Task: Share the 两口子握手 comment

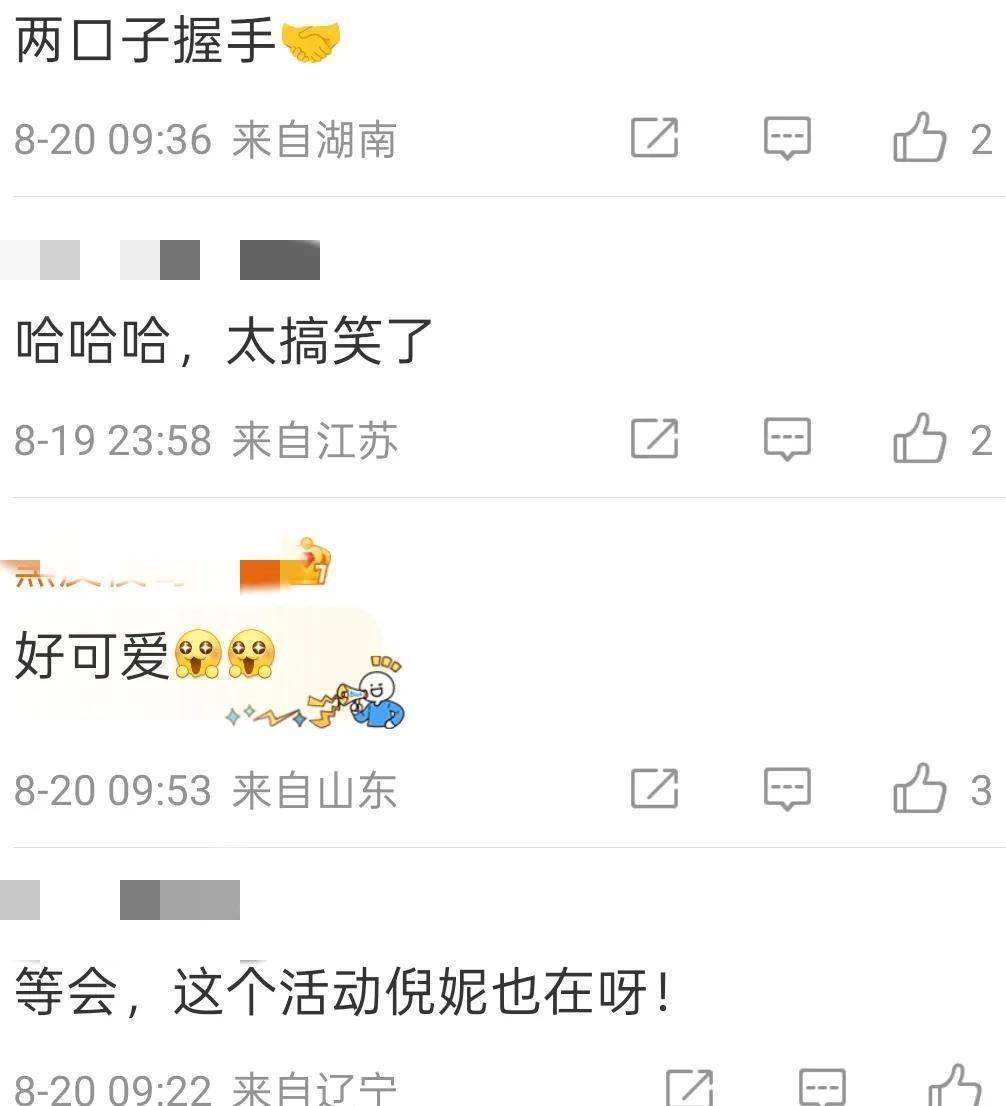Action: [x=654, y=138]
